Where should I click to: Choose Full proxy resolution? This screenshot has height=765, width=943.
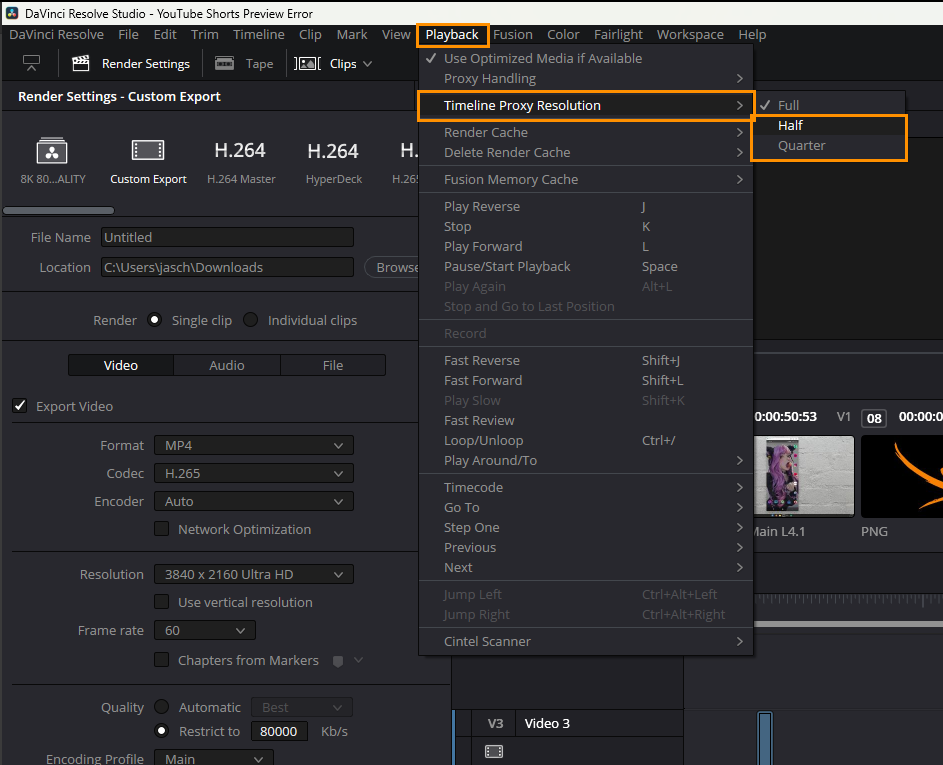tap(829, 105)
